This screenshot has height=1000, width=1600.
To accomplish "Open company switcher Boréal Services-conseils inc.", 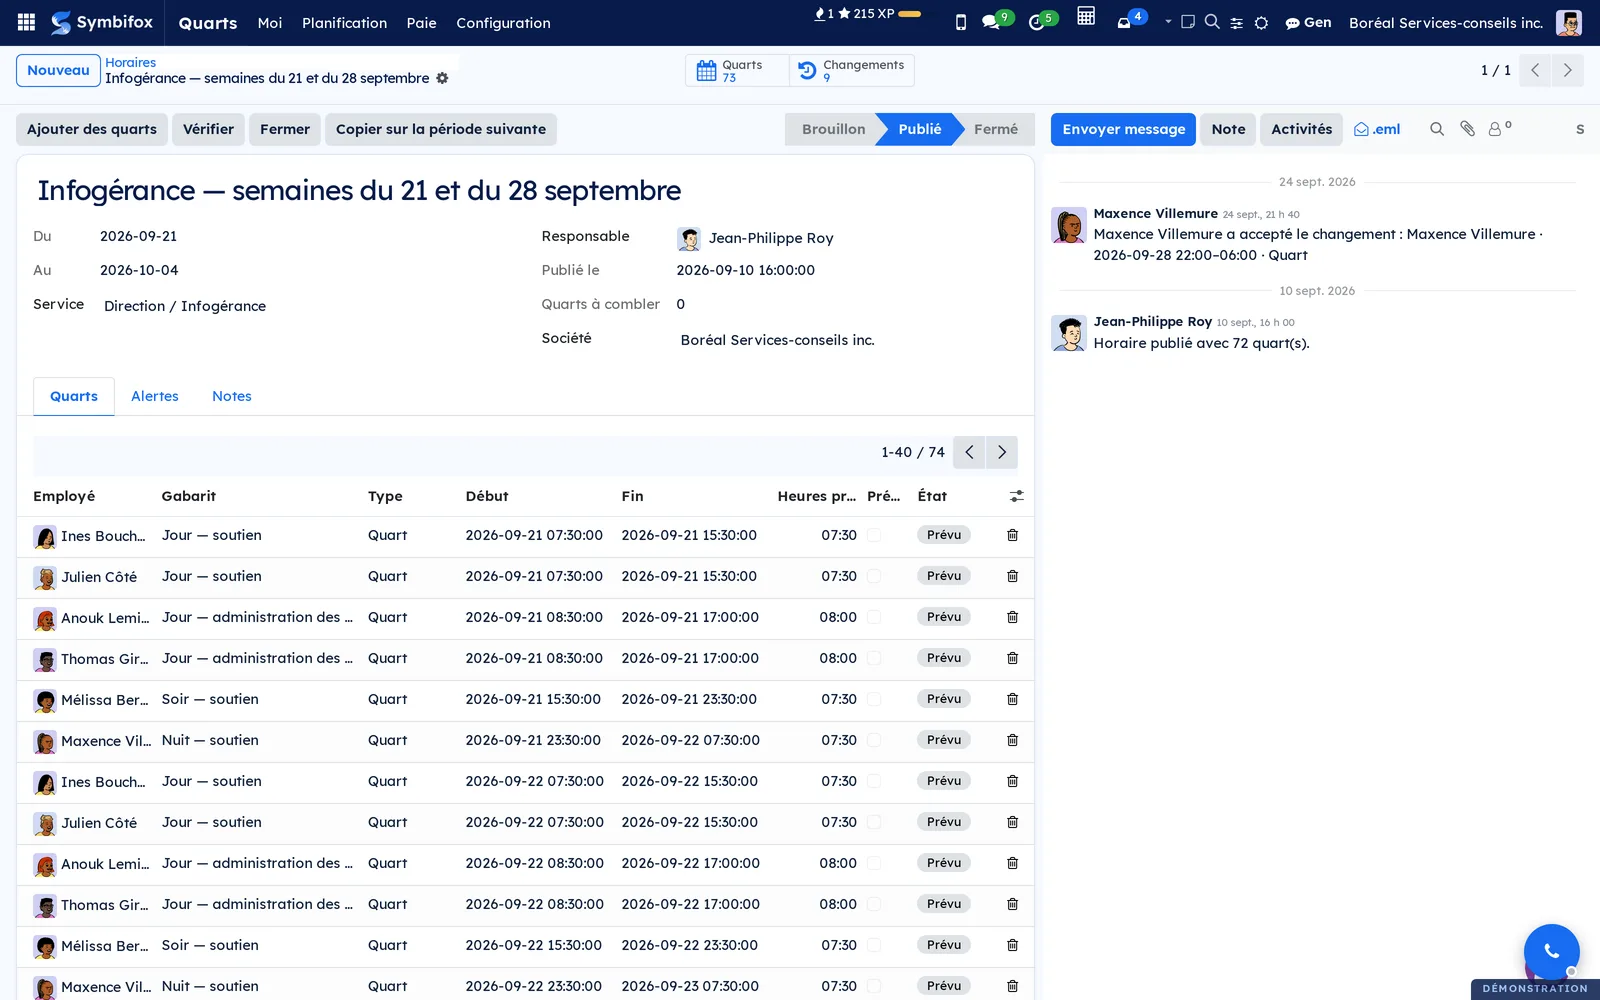I will point(1445,22).
